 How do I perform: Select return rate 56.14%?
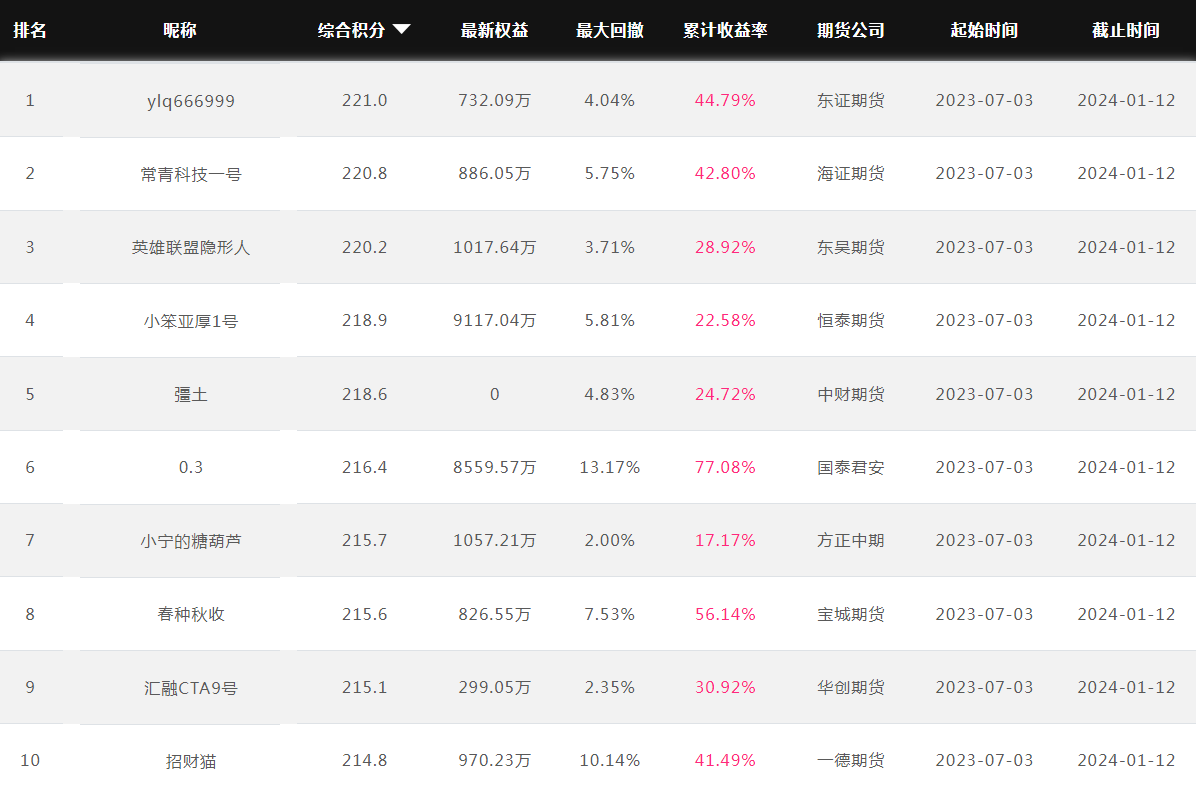pyautogui.click(x=725, y=614)
